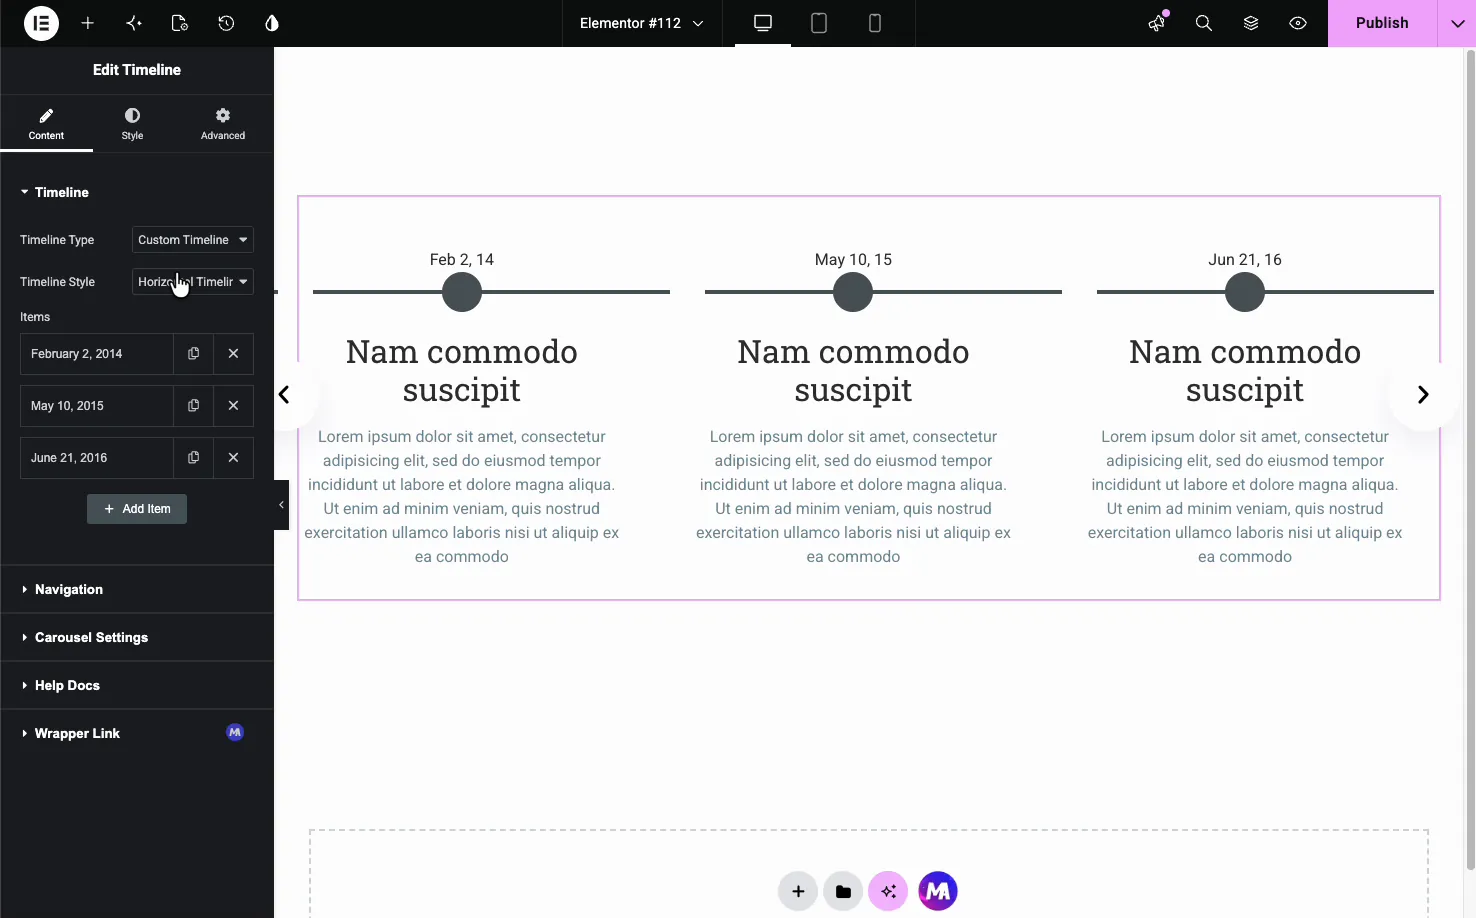1476x918 pixels.
Task: Expand the Wrapper Link section
Action: (137, 733)
